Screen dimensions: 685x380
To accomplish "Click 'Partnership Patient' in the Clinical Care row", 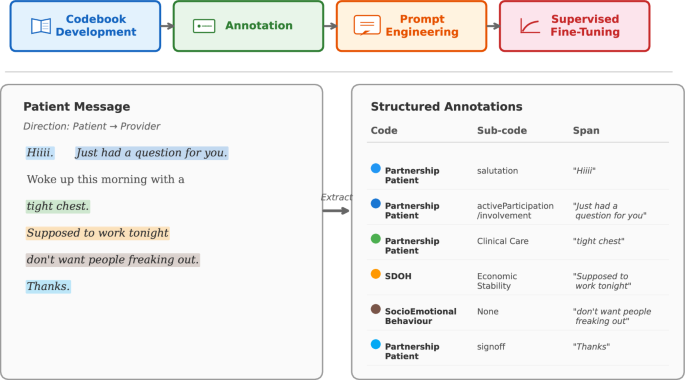I will pyautogui.click(x=412, y=245).
